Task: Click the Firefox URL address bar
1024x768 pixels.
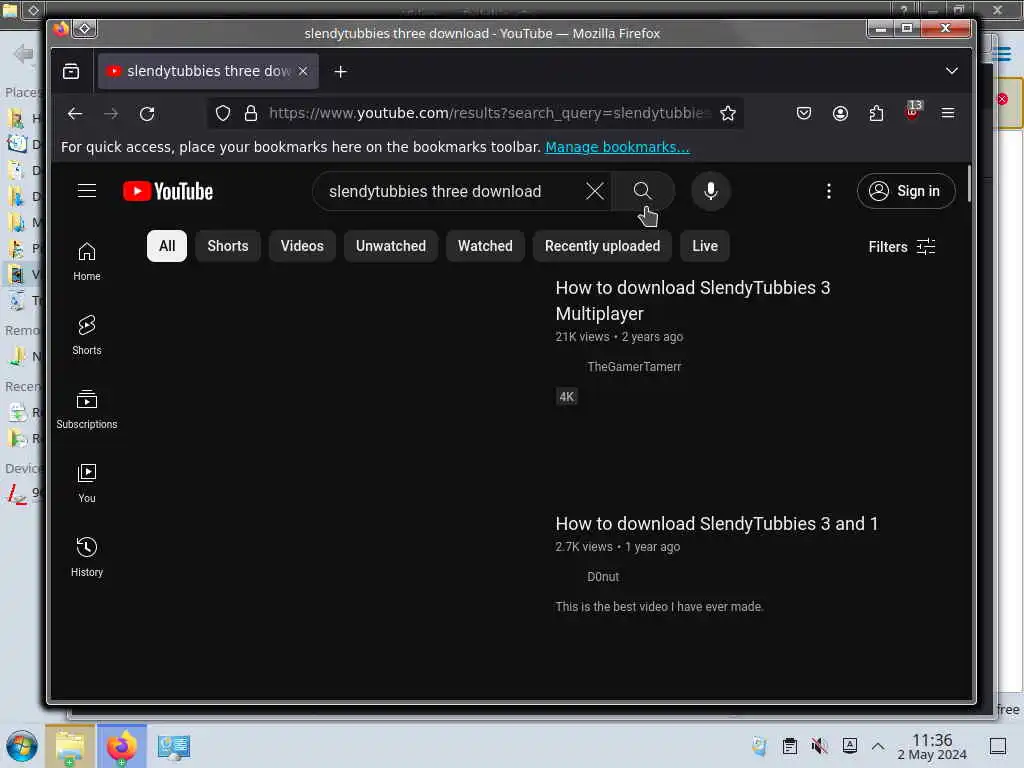Action: pos(487,114)
